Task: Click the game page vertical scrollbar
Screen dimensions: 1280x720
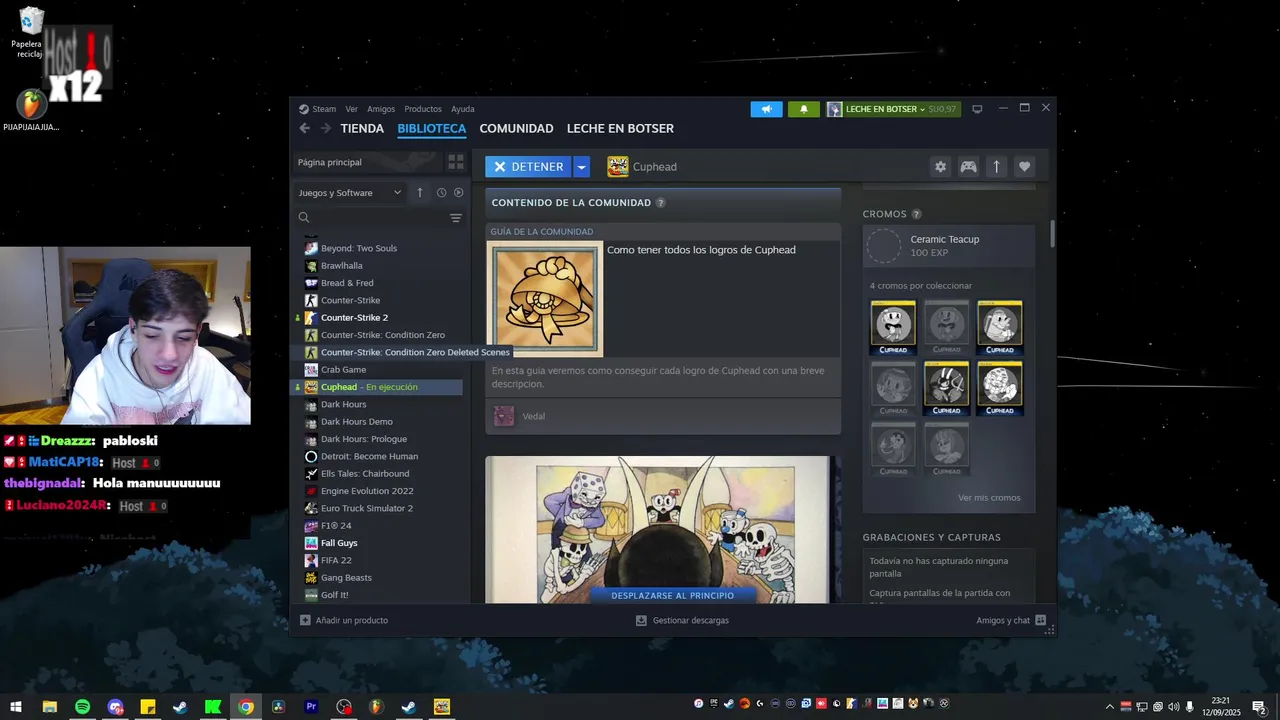Action: click(1052, 234)
